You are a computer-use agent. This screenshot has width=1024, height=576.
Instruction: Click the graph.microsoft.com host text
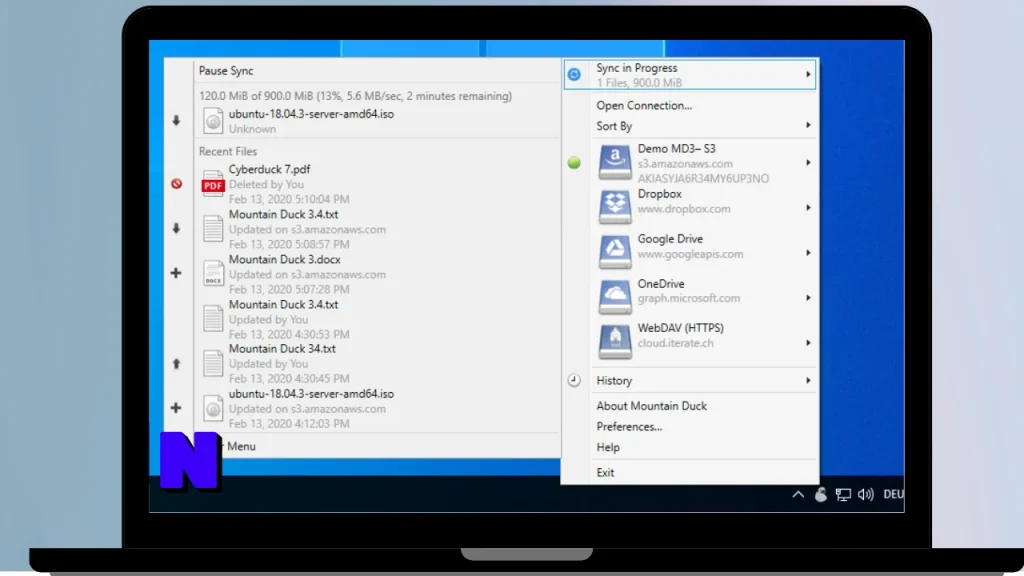tap(689, 298)
